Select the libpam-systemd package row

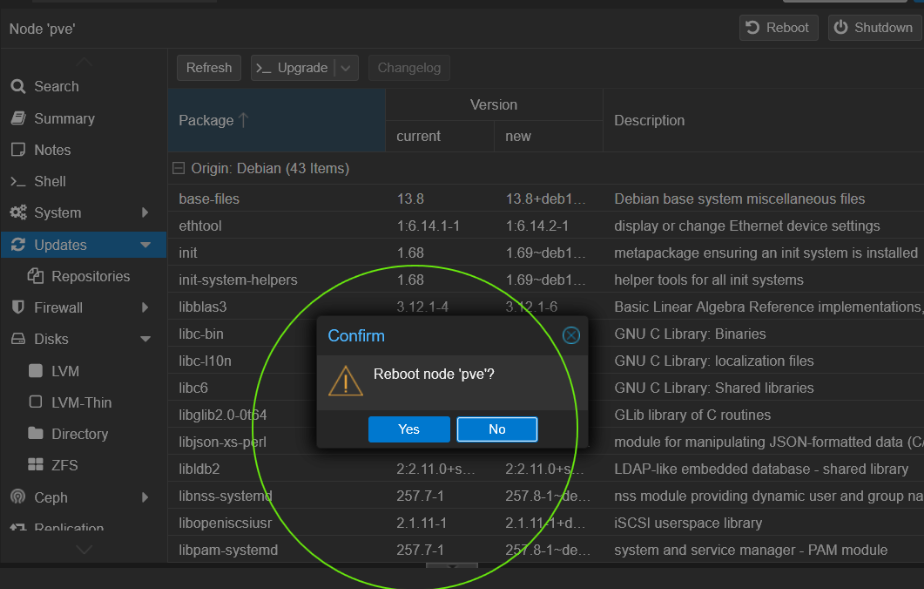(x=546, y=550)
